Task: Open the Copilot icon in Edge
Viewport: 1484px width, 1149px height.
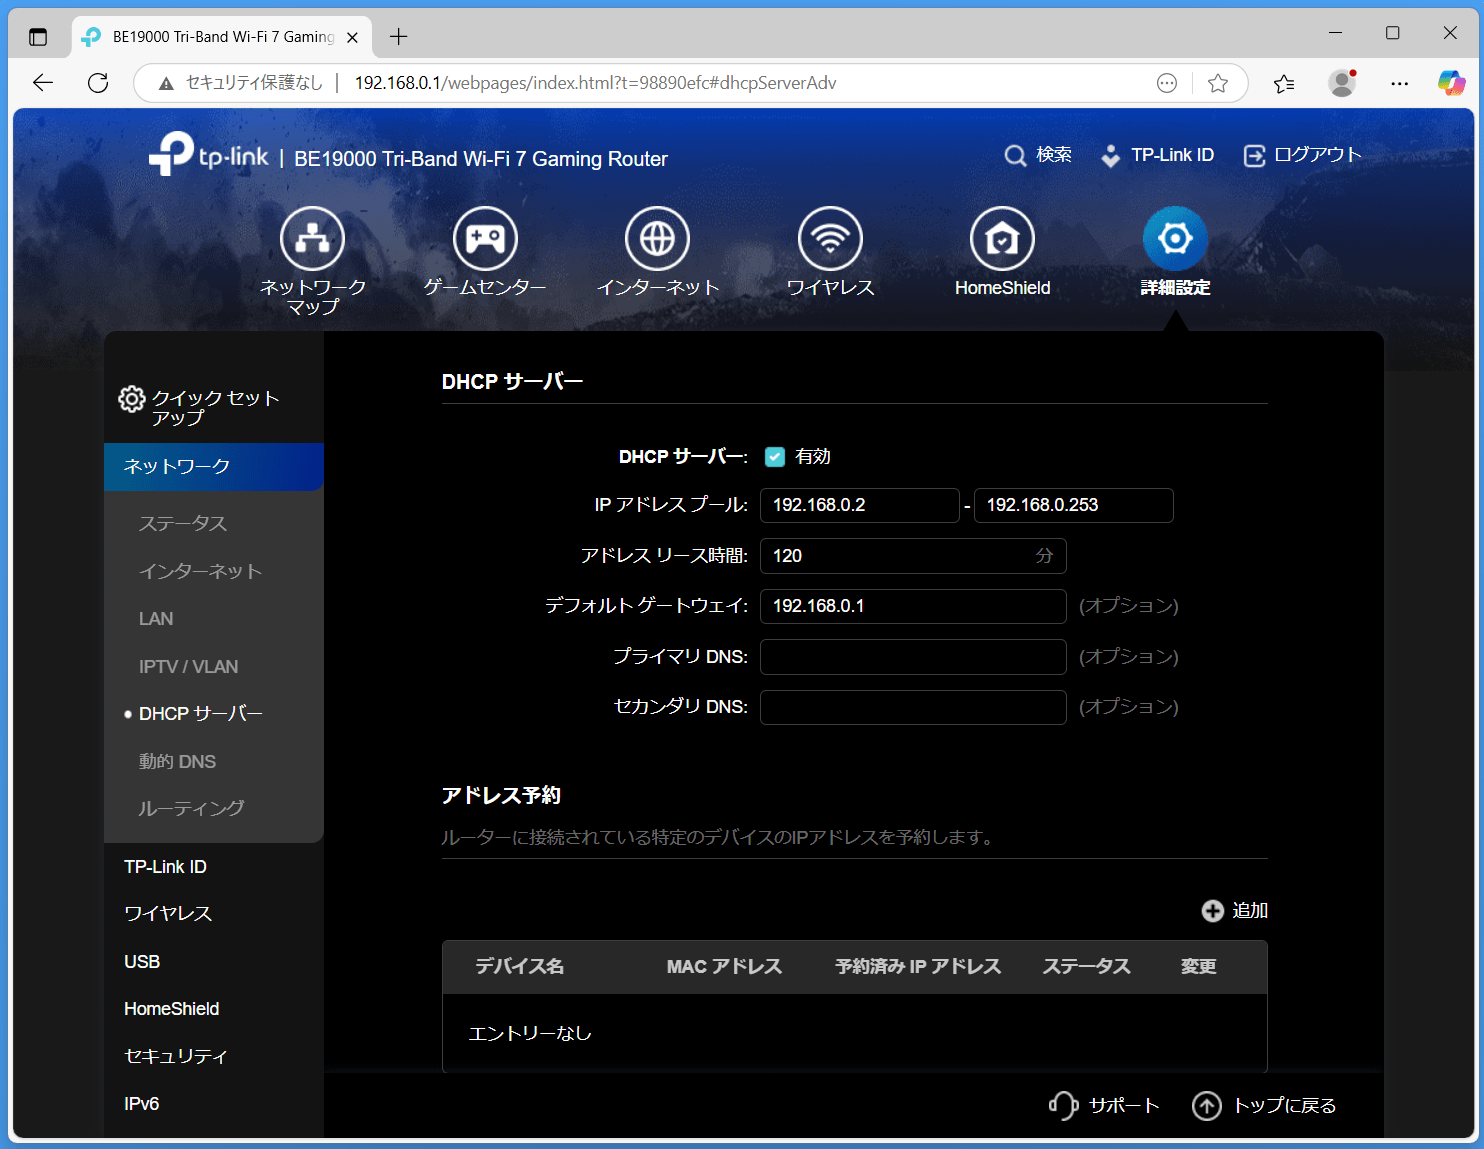Action: 1451,83
